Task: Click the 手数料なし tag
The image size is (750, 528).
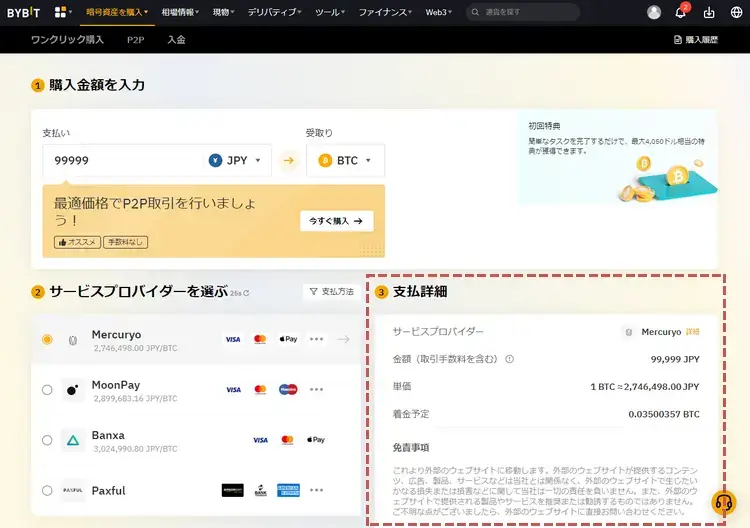Action: point(125,242)
